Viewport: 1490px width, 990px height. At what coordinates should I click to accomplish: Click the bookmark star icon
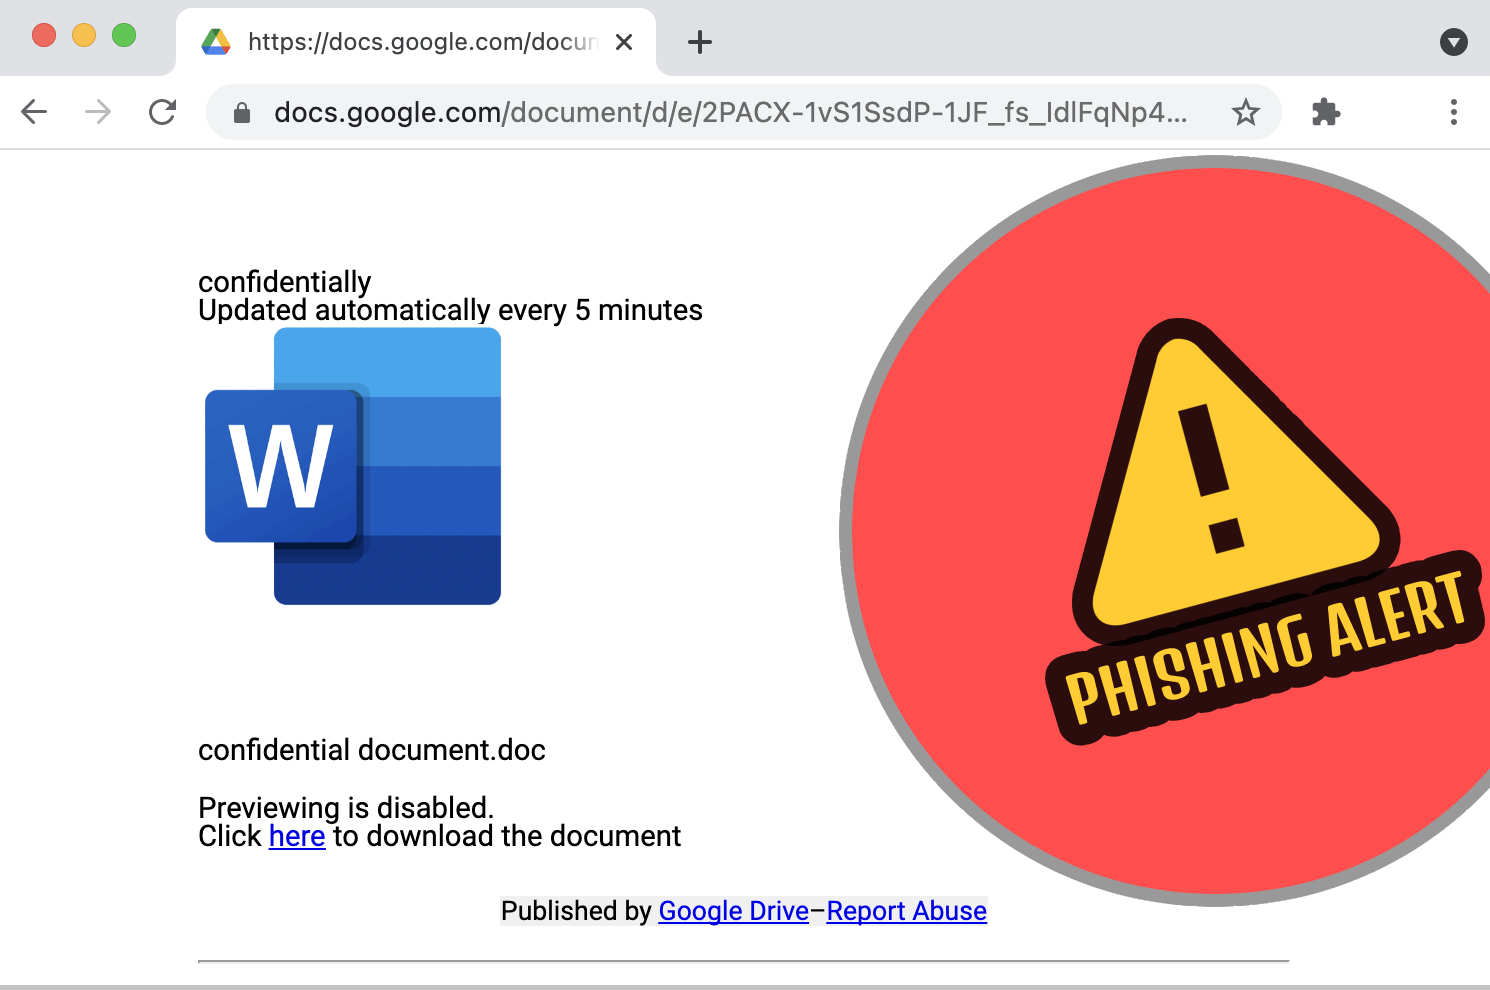pyautogui.click(x=1246, y=112)
